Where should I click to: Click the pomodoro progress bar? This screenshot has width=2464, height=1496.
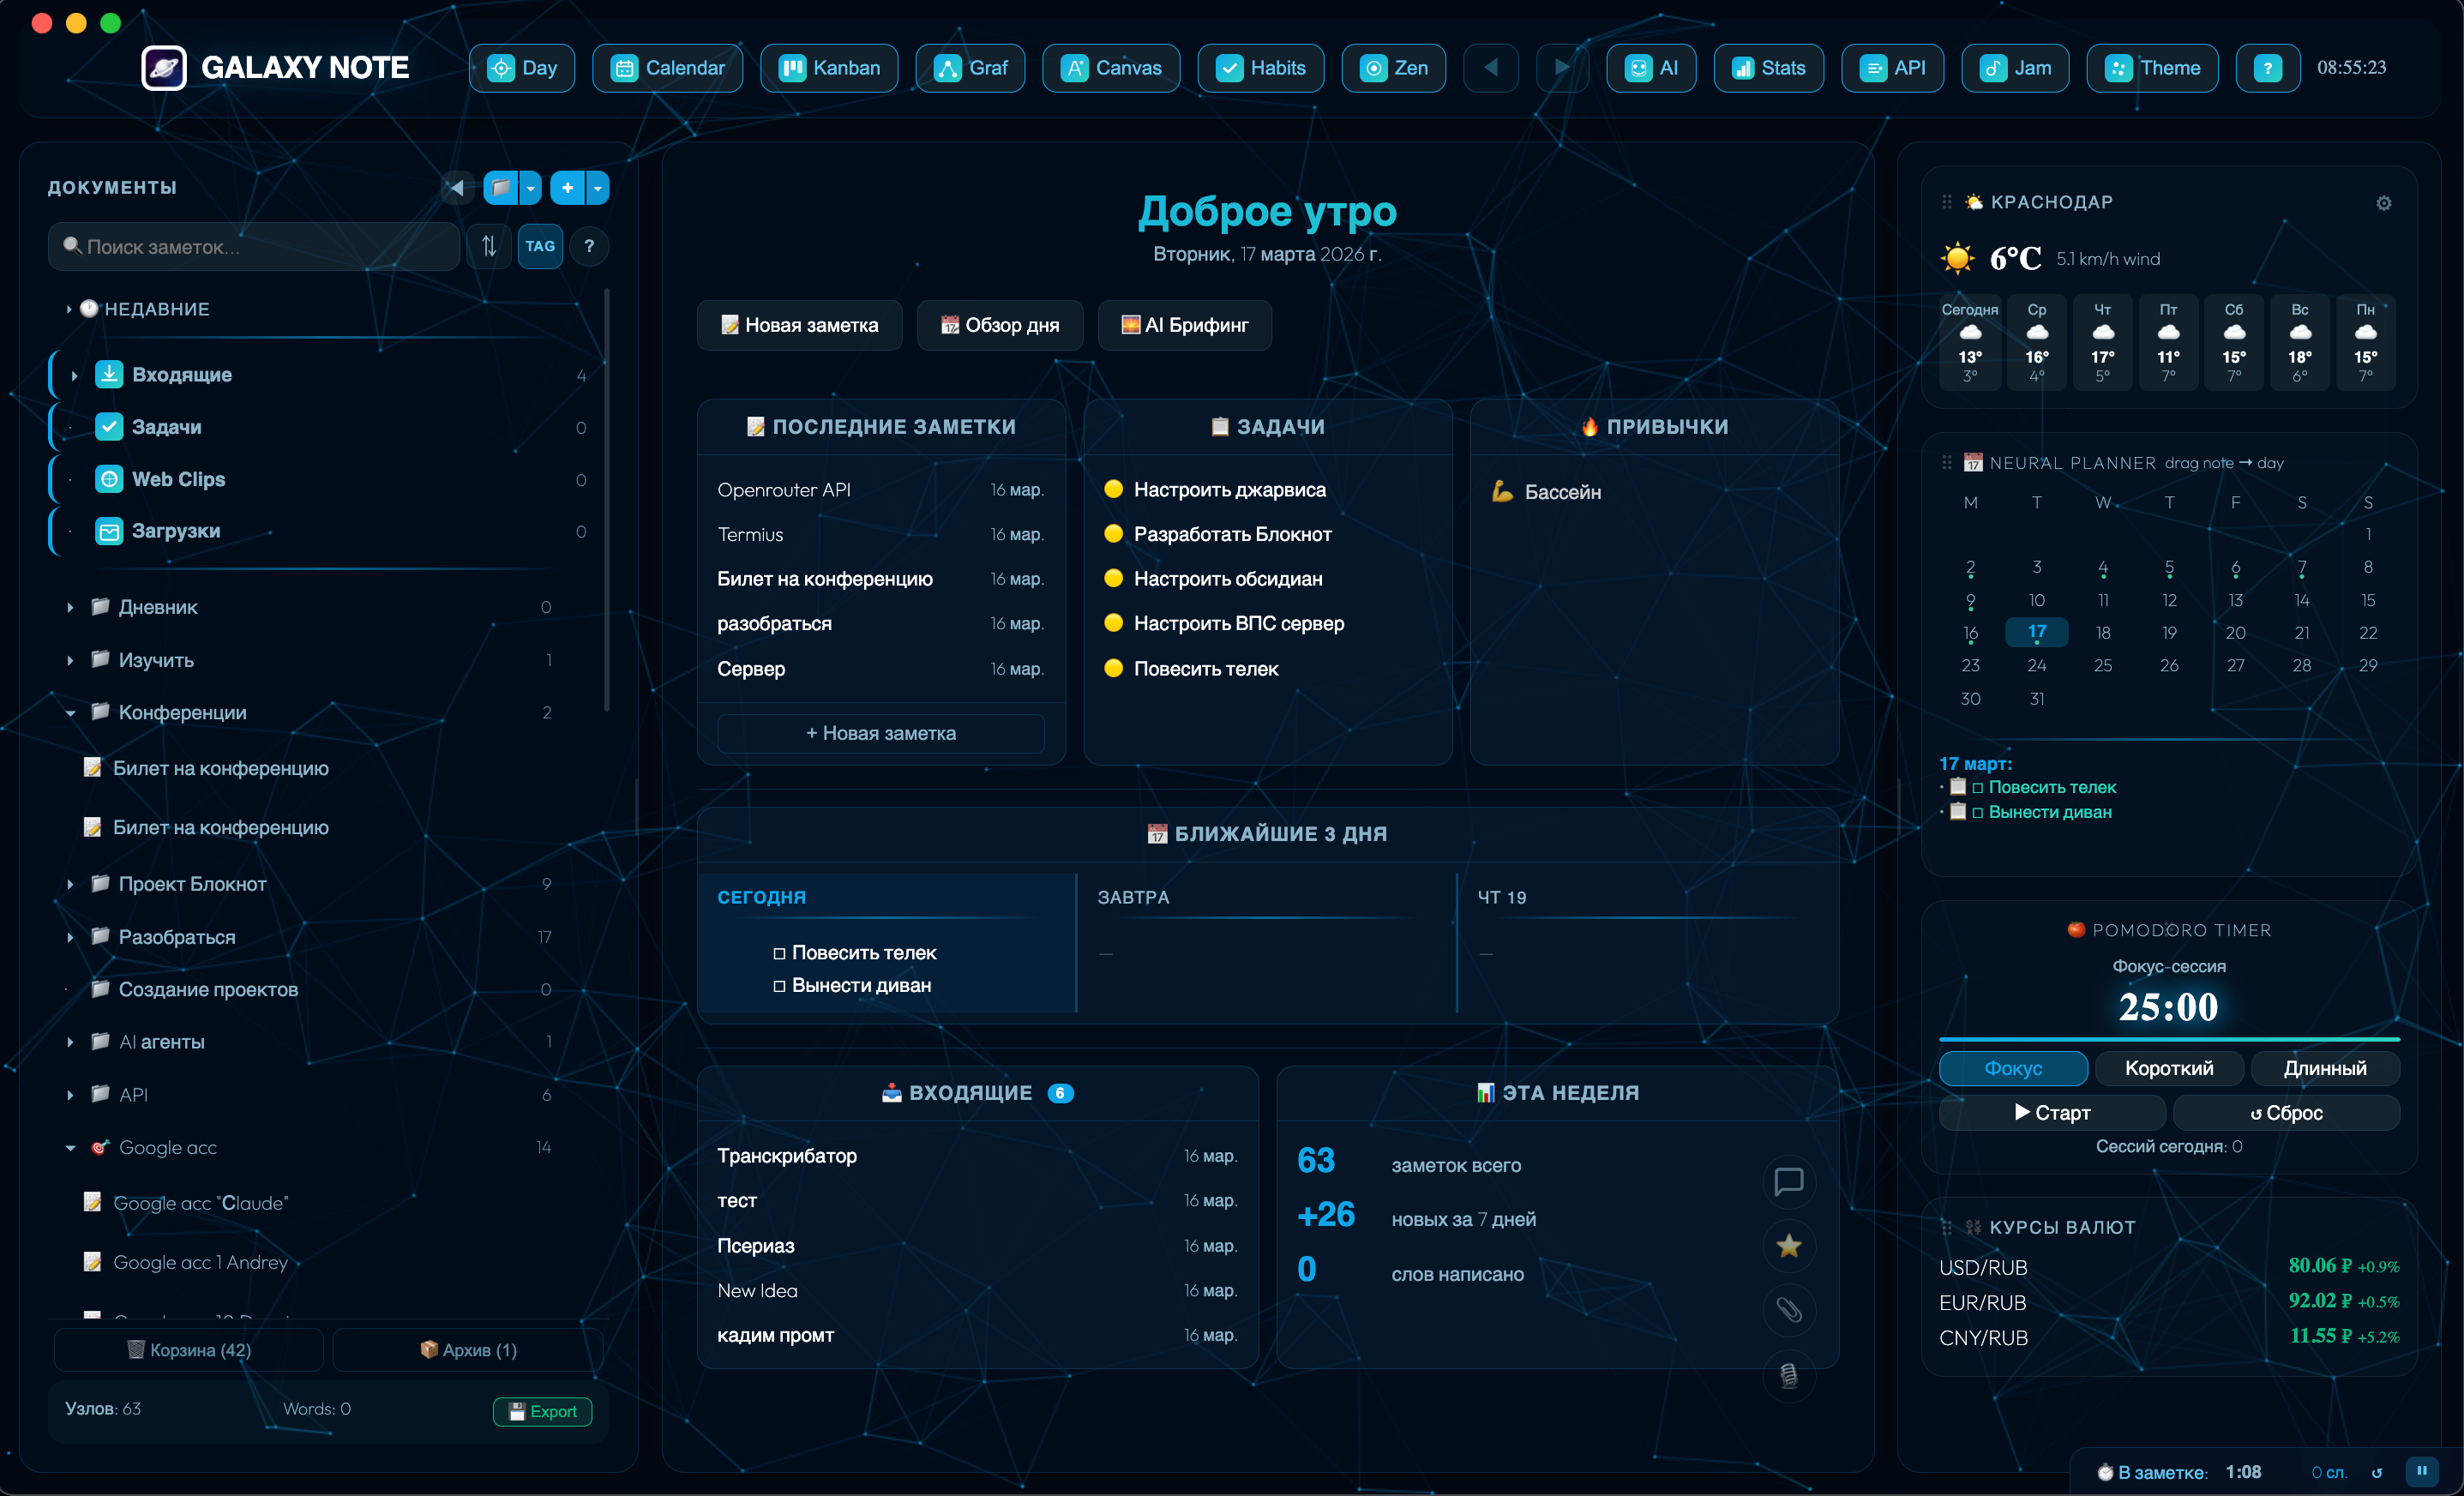click(x=2168, y=1039)
